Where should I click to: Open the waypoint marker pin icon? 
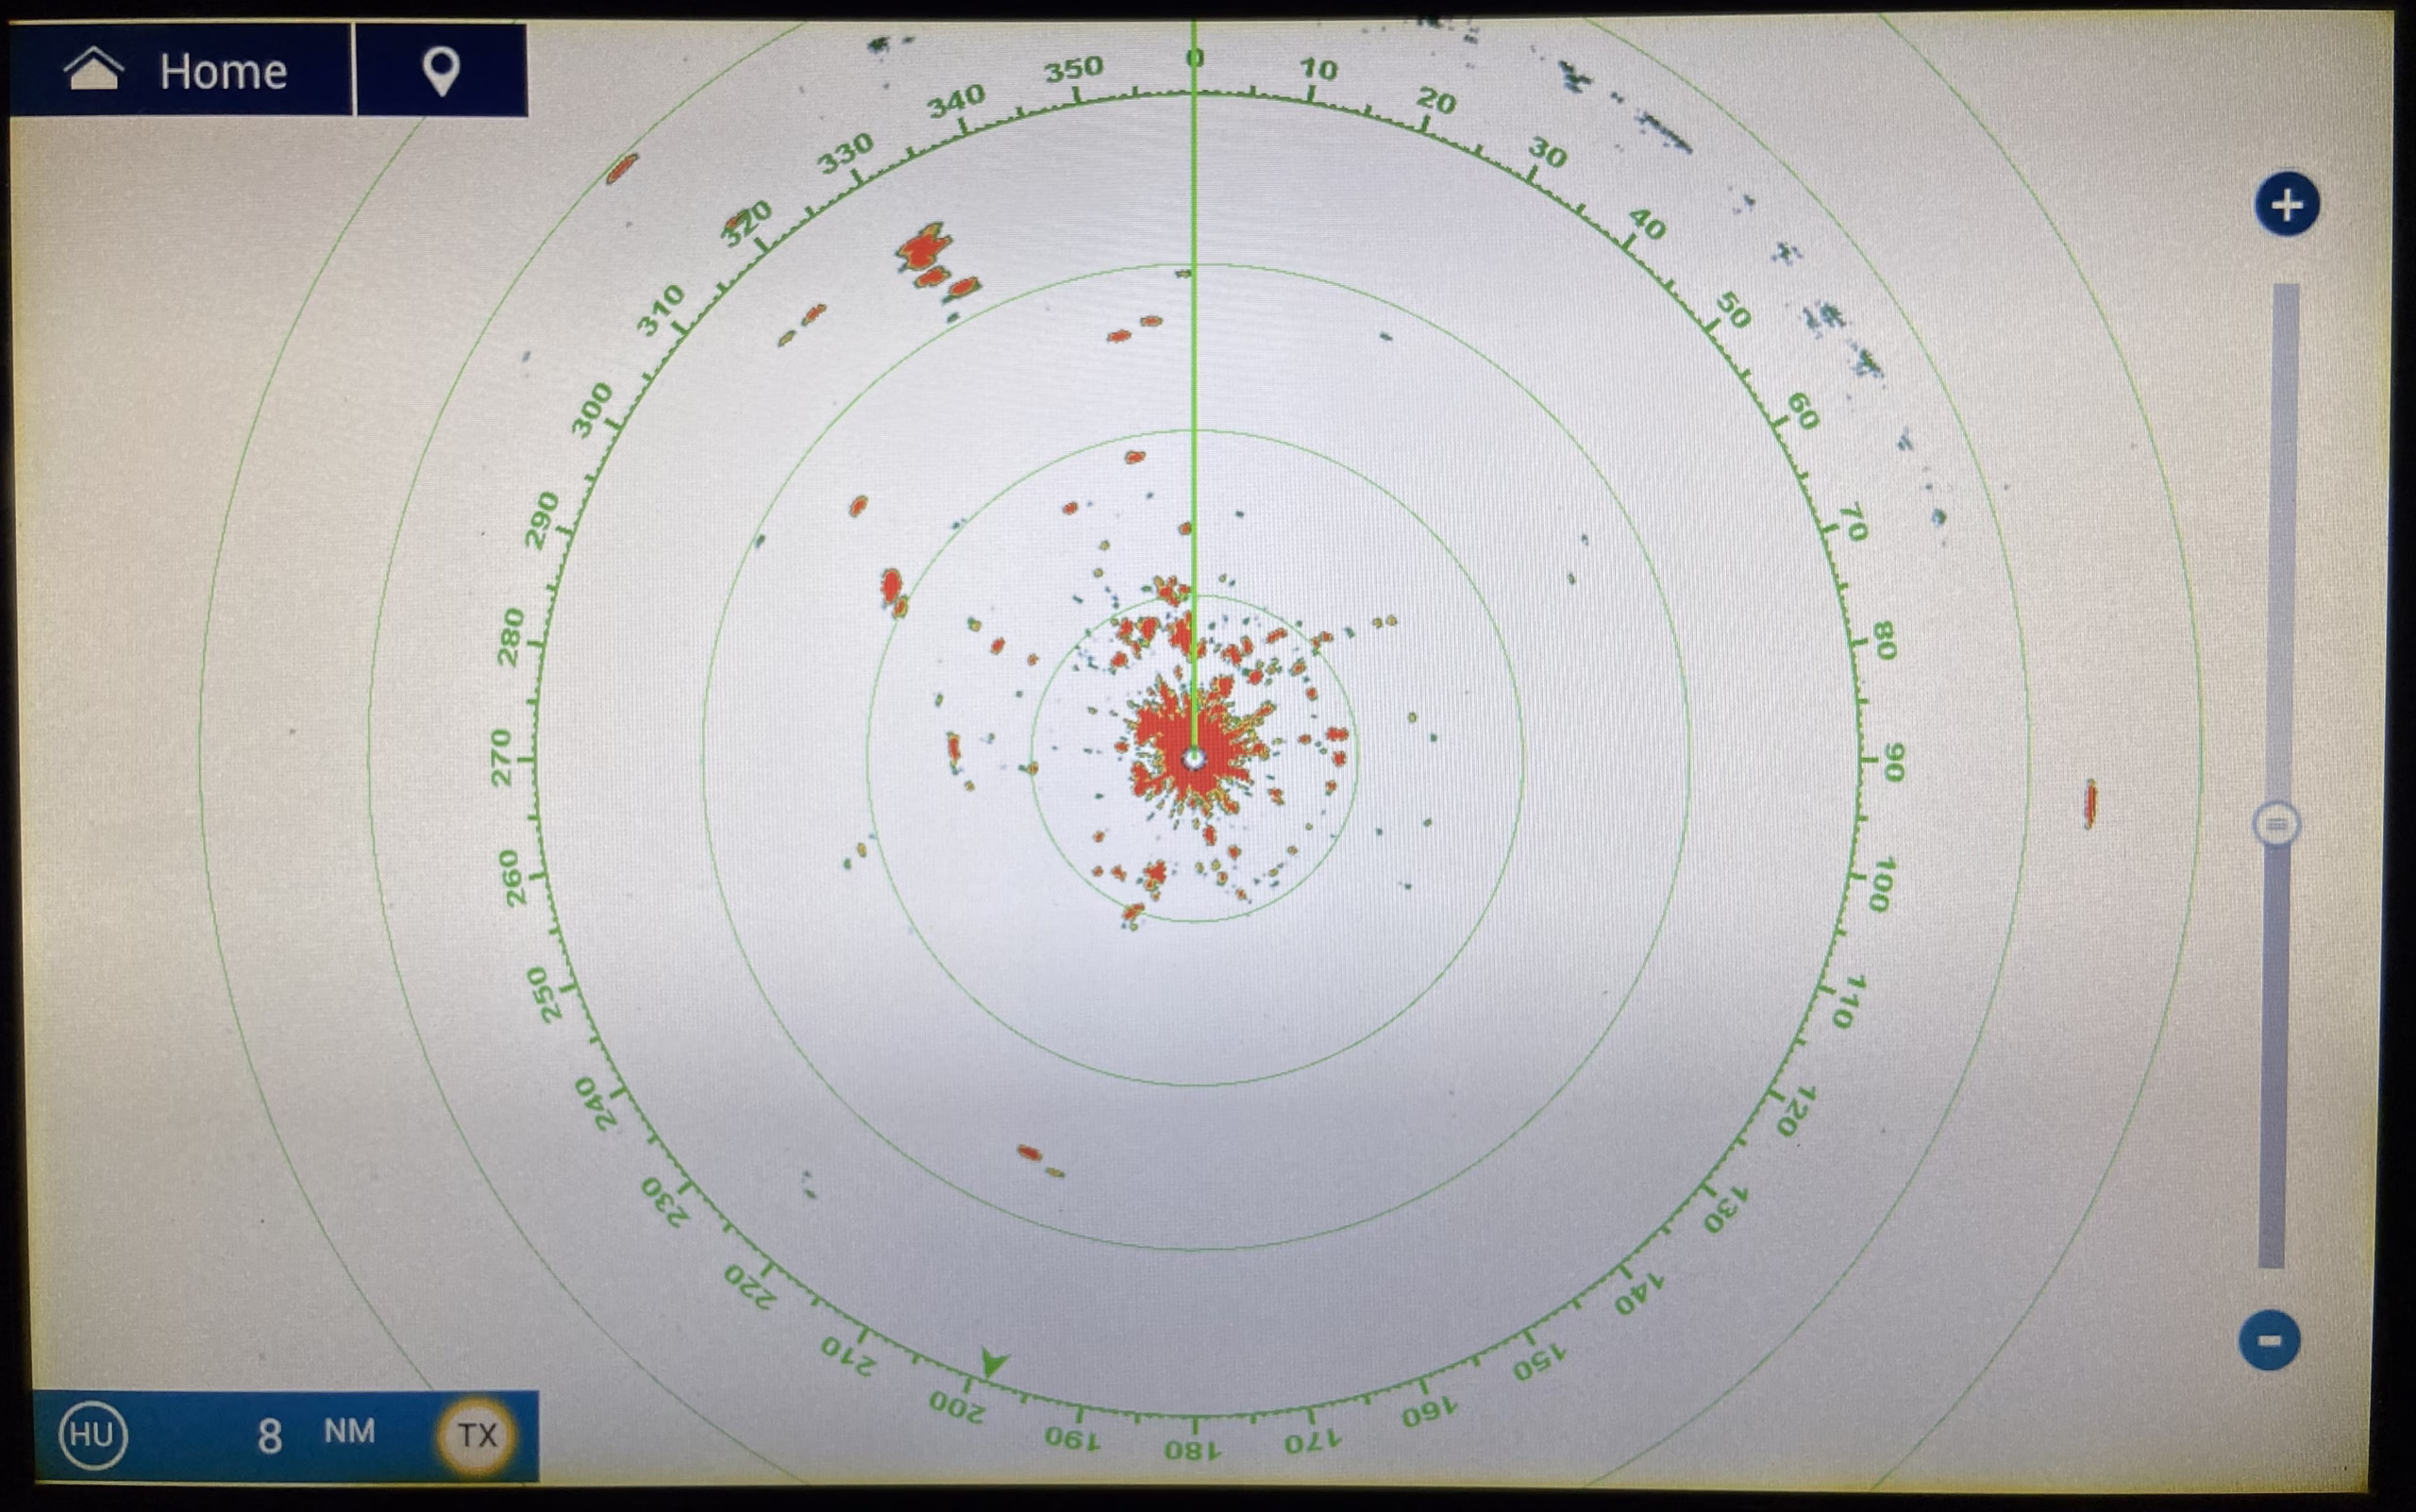coord(441,70)
